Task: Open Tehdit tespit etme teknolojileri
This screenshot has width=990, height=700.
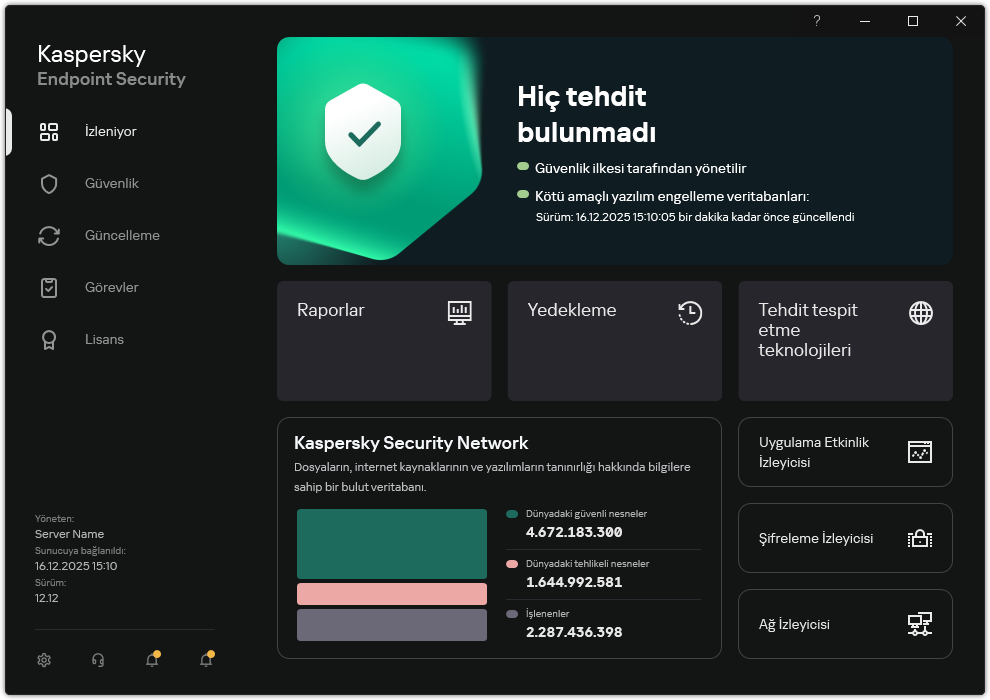Action: (845, 341)
